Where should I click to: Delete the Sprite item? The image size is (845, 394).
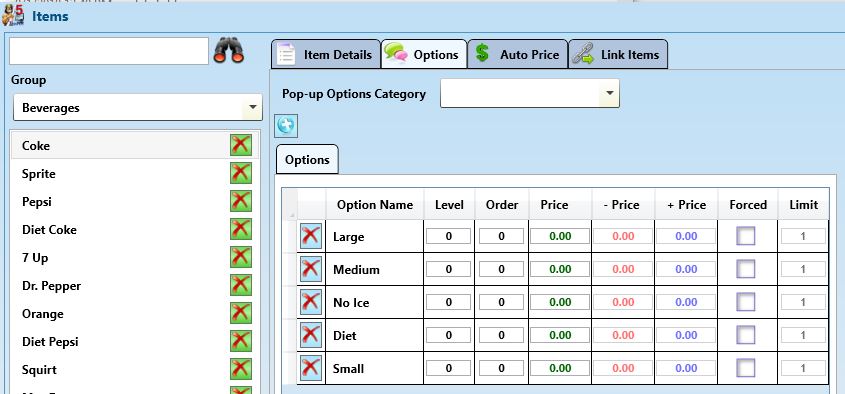point(241,173)
